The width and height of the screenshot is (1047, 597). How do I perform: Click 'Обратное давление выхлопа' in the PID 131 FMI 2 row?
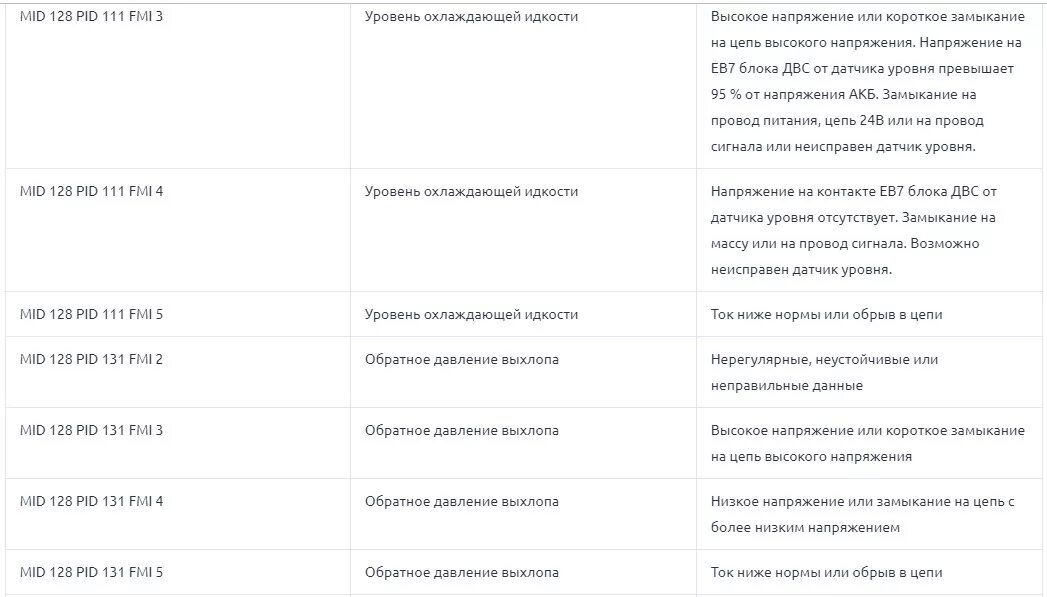[461, 359]
